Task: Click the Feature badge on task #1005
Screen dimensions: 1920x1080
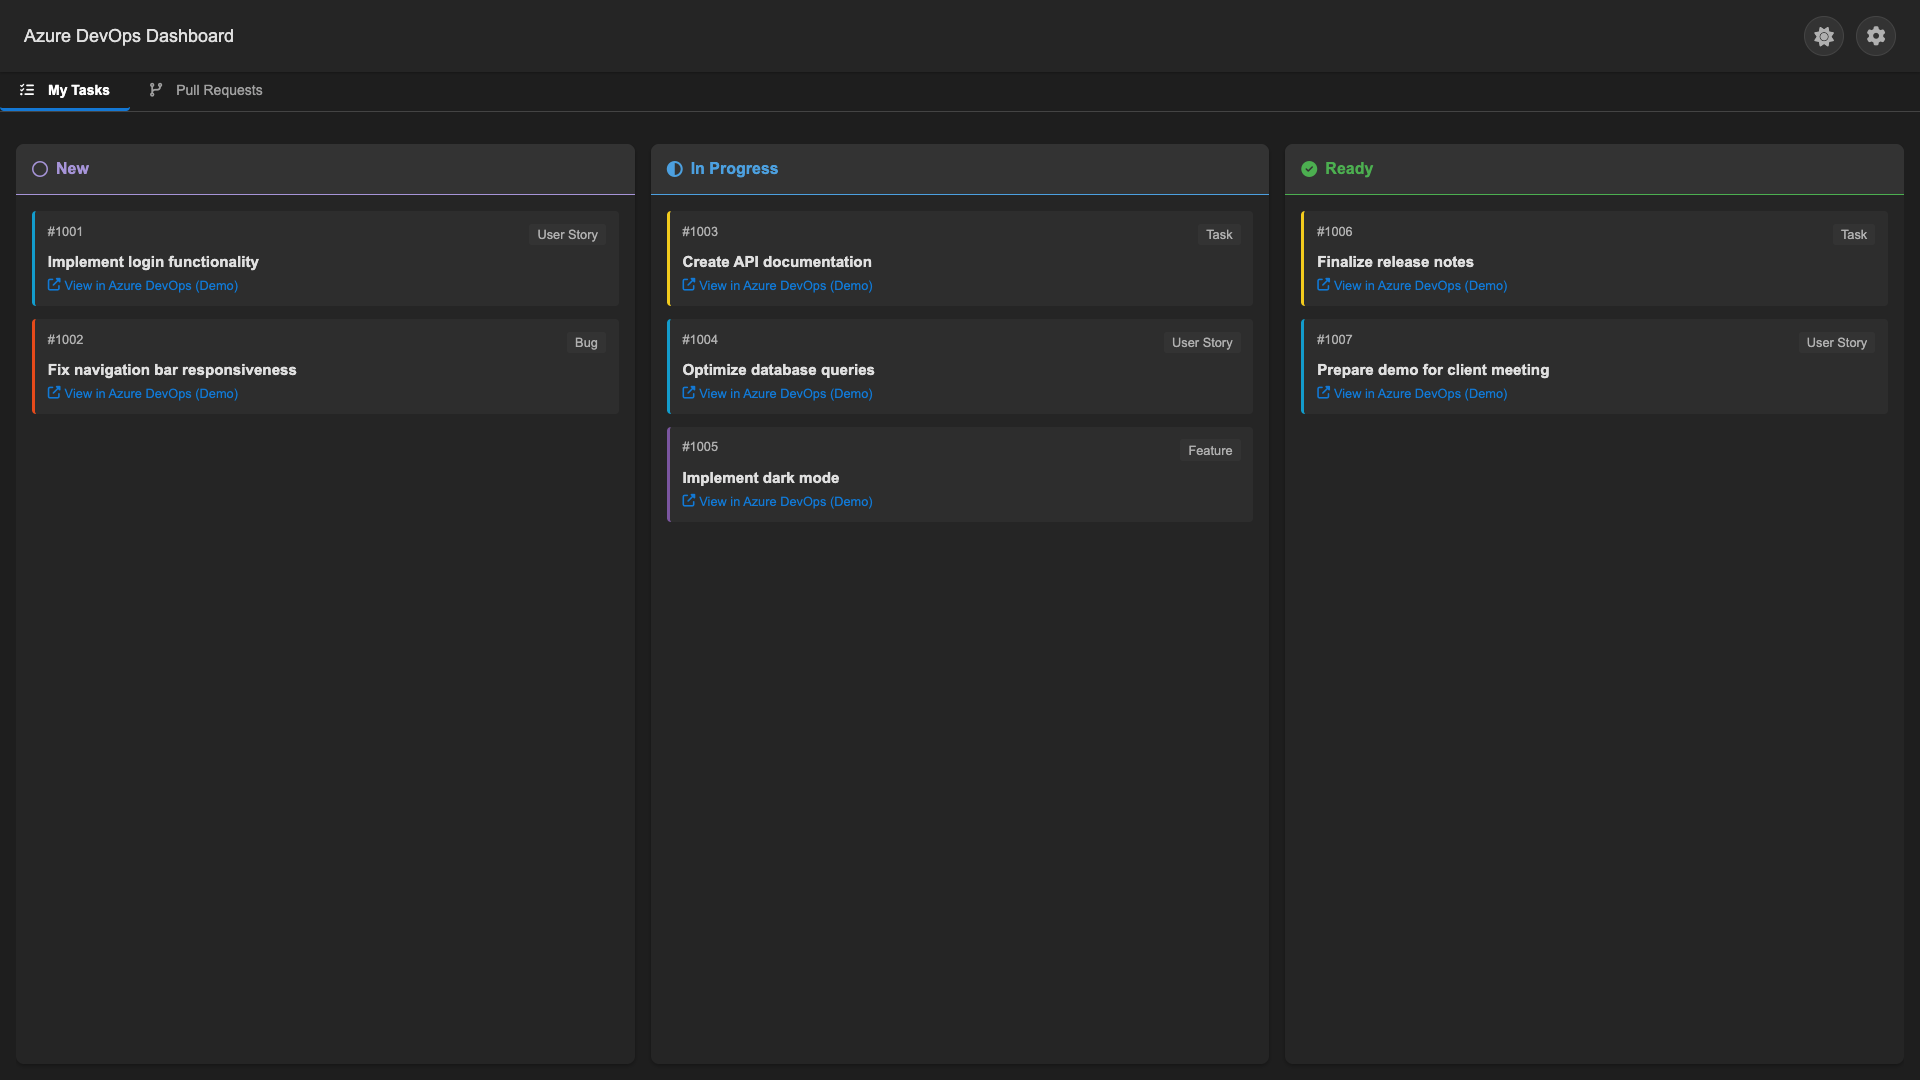Action: coord(1210,451)
